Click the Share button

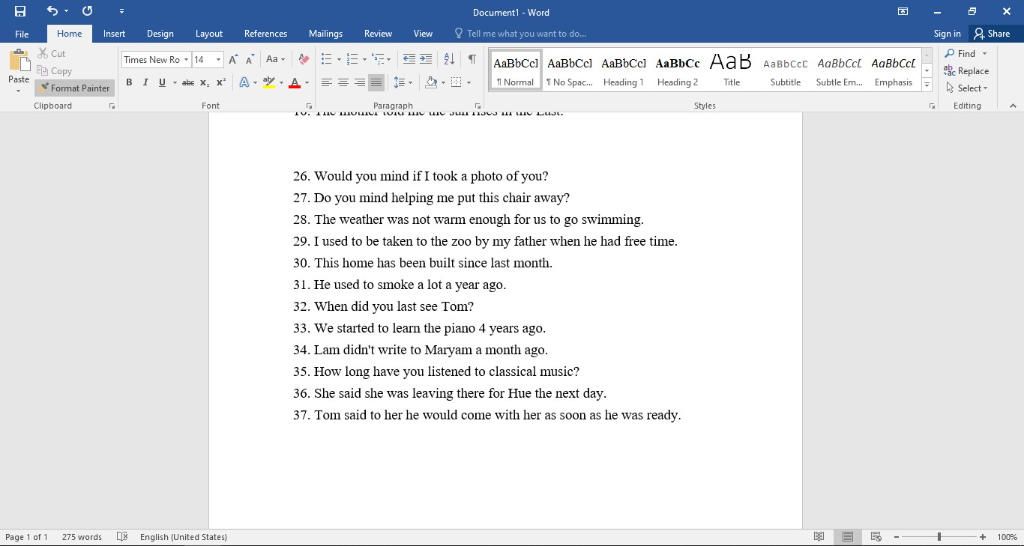pos(992,34)
